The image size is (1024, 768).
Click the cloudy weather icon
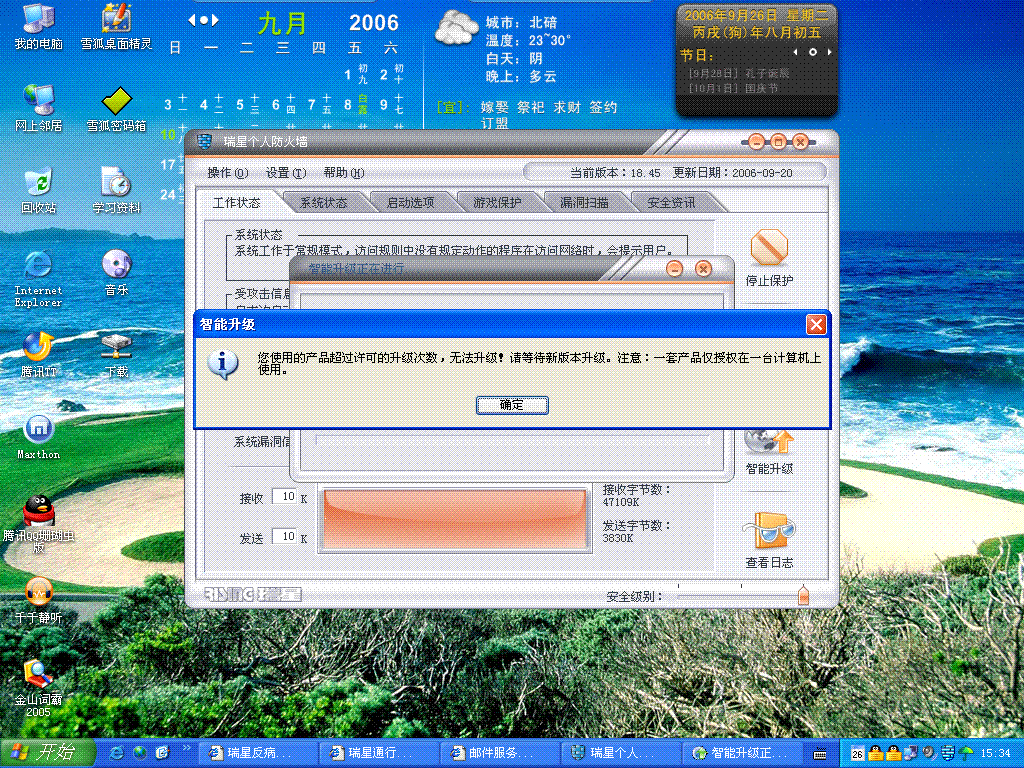coord(456,28)
